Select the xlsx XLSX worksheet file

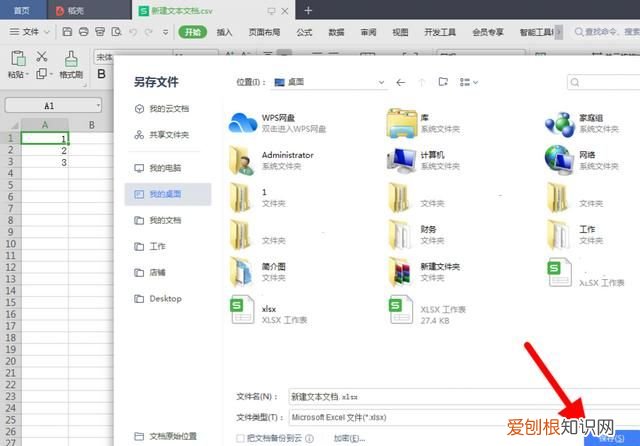click(269, 311)
